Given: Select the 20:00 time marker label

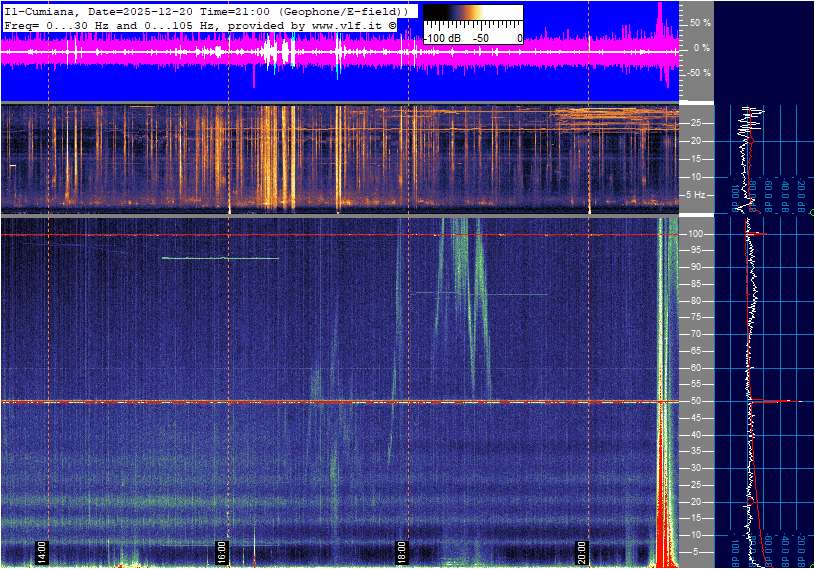Looking at the screenshot, I should 582,553.
